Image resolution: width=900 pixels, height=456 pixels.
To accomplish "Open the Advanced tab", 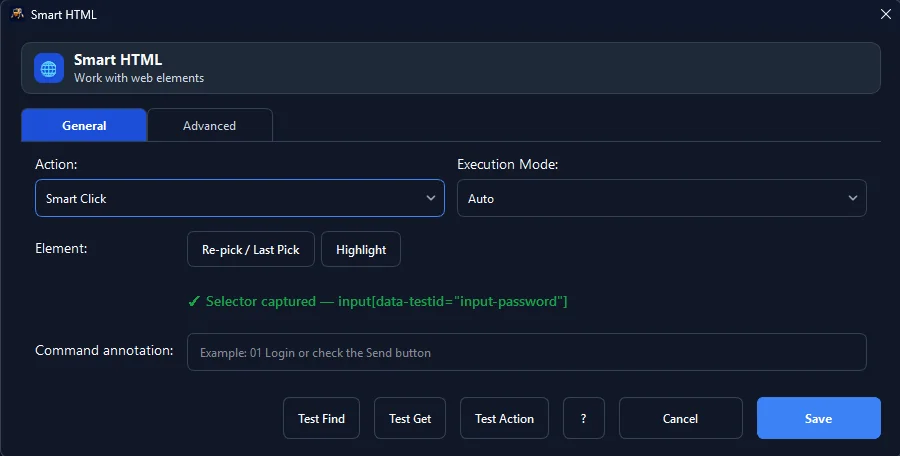I will tap(210, 125).
